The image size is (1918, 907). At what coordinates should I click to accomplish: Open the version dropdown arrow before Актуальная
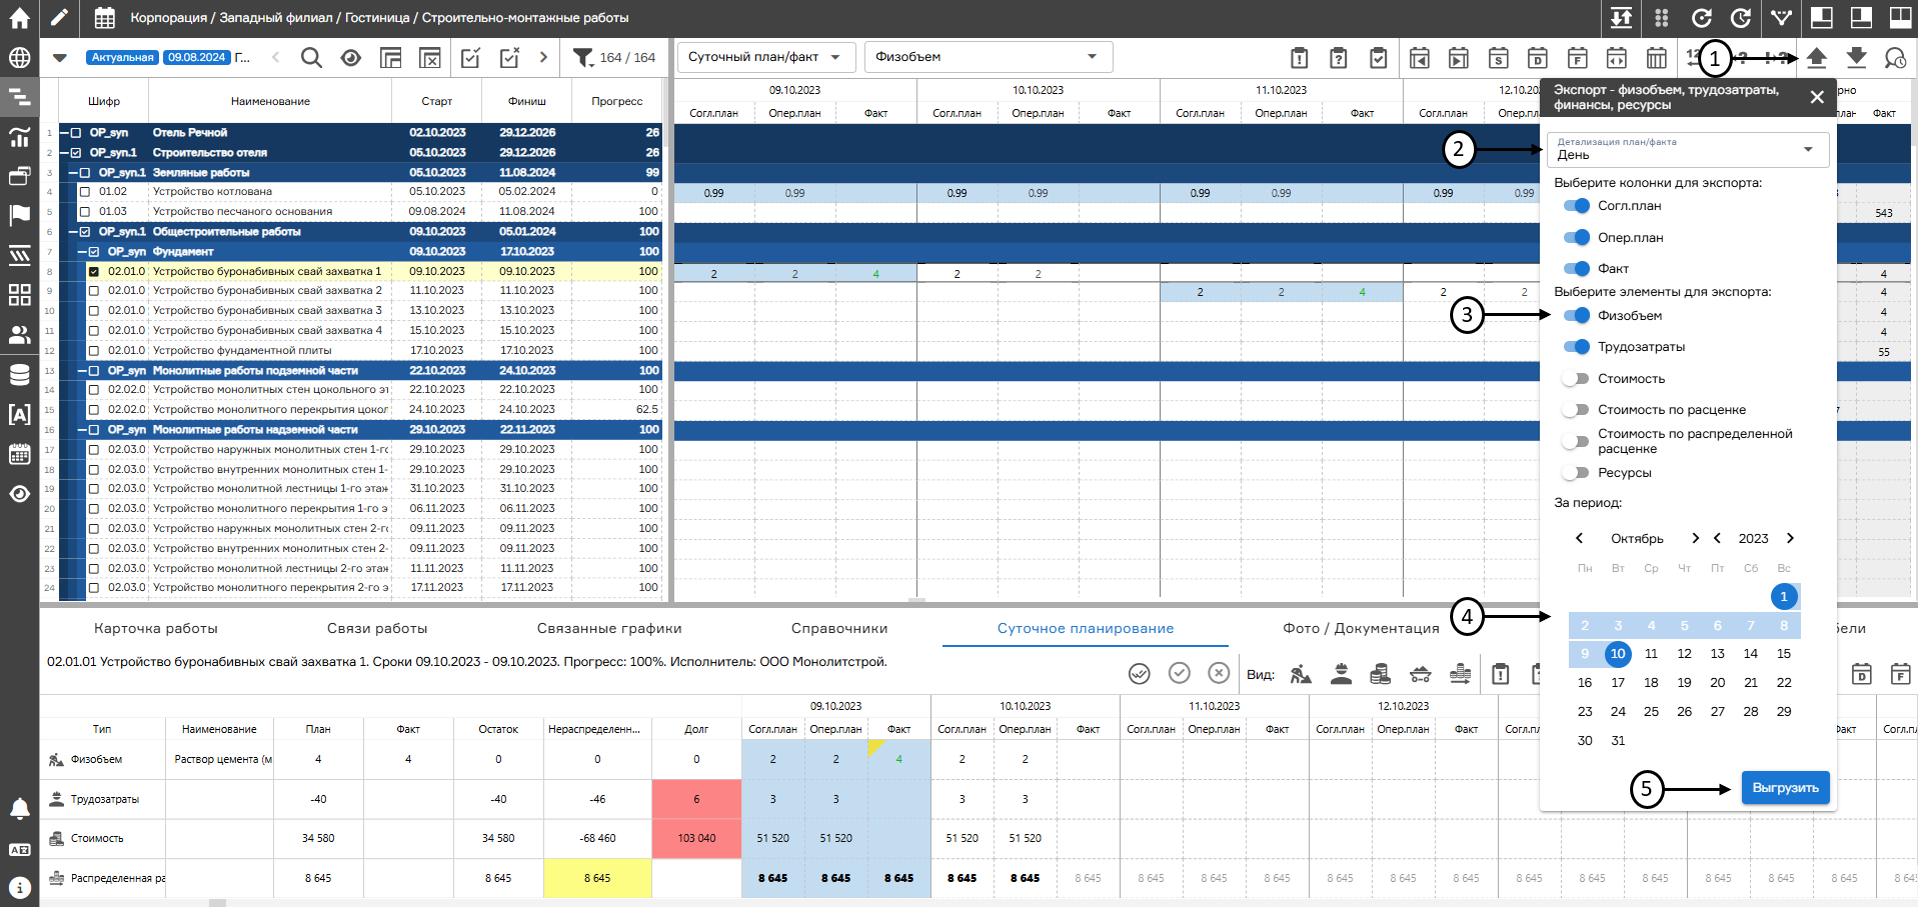coord(60,57)
